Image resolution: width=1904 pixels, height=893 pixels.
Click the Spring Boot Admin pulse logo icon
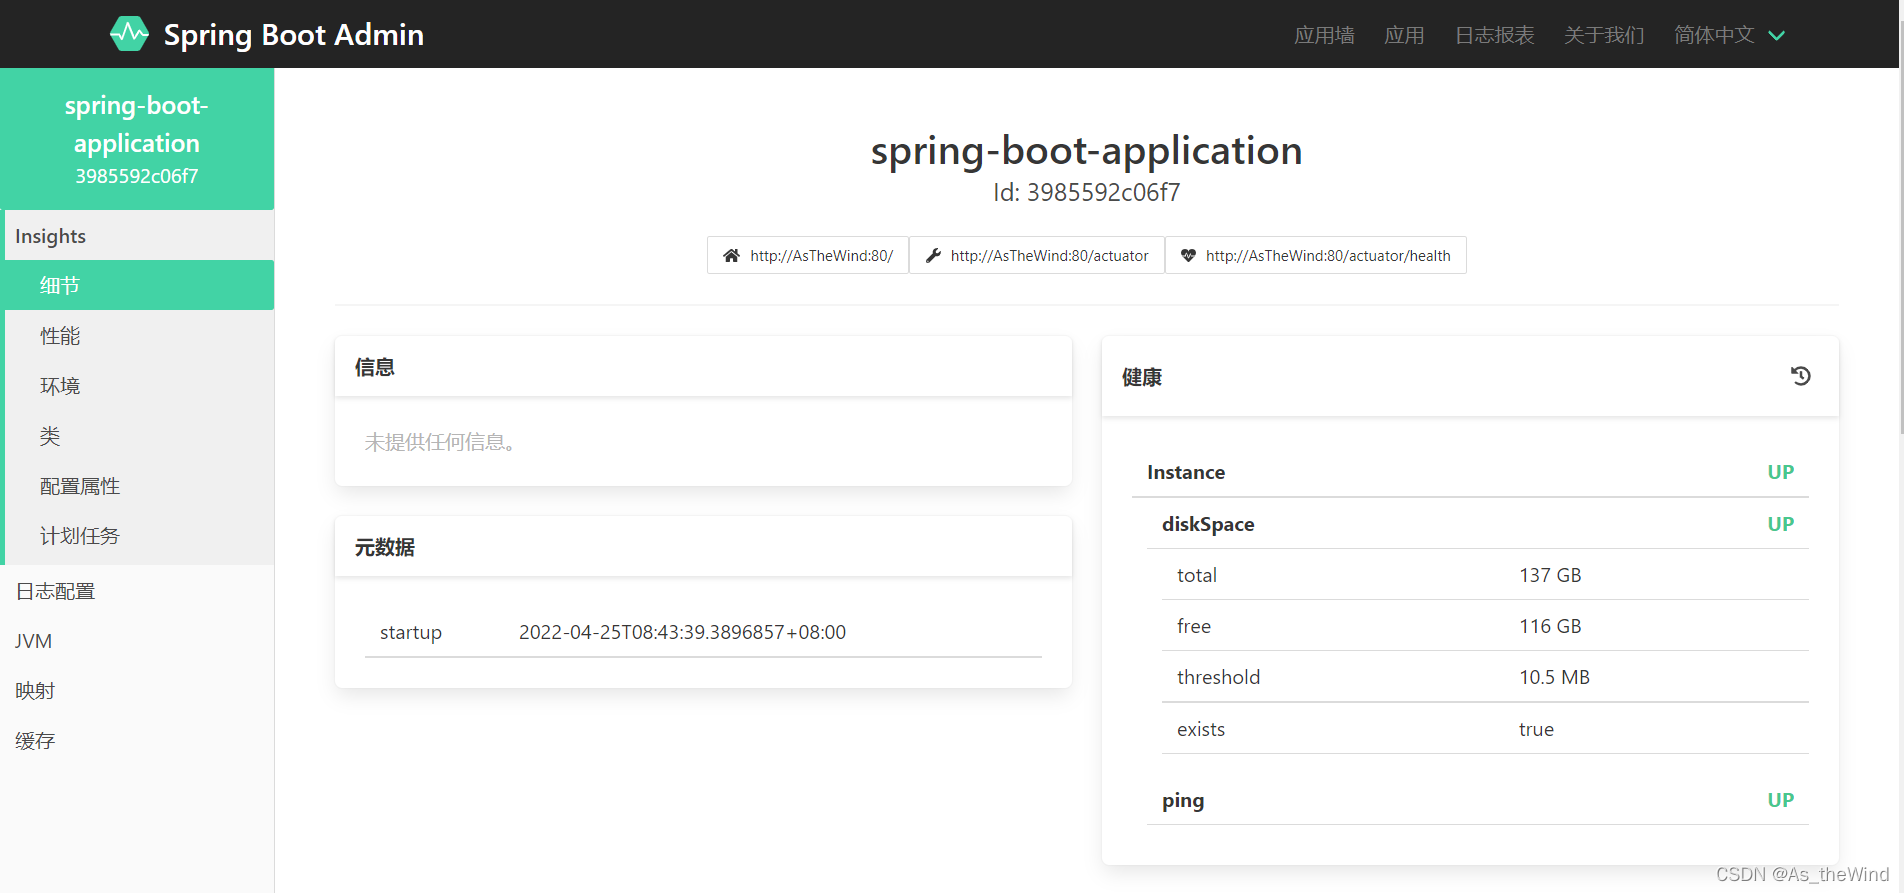pos(129,34)
